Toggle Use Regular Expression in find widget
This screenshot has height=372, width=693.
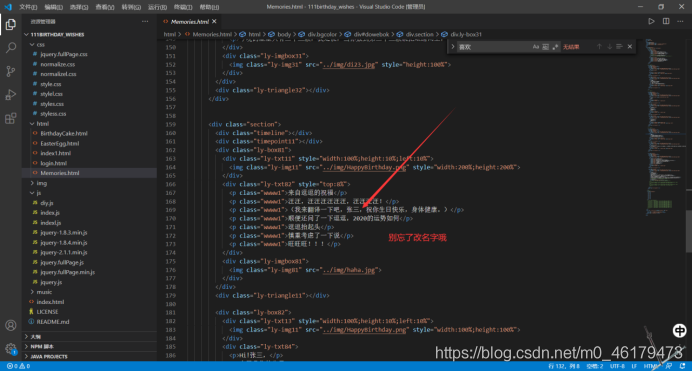555,47
